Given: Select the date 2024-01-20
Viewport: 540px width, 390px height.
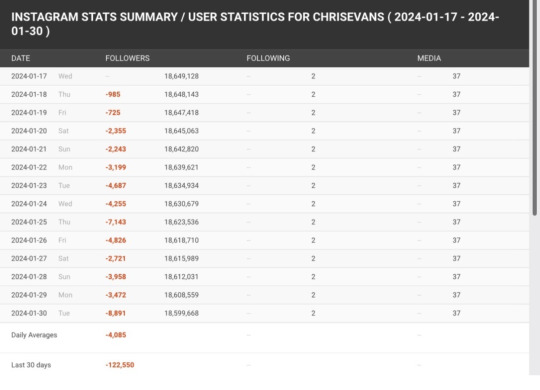Looking at the screenshot, I should point(29,131).
